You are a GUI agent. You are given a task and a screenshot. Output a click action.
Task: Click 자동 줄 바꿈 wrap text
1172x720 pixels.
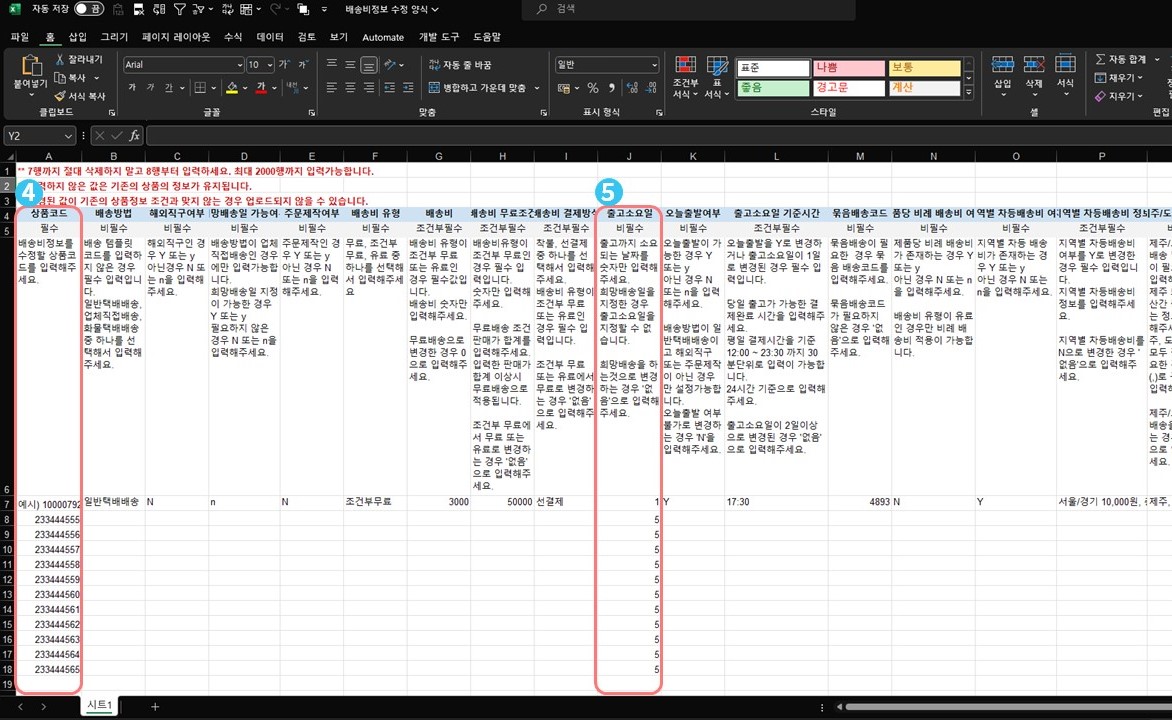pyautogui.click(x=460, y=65)
